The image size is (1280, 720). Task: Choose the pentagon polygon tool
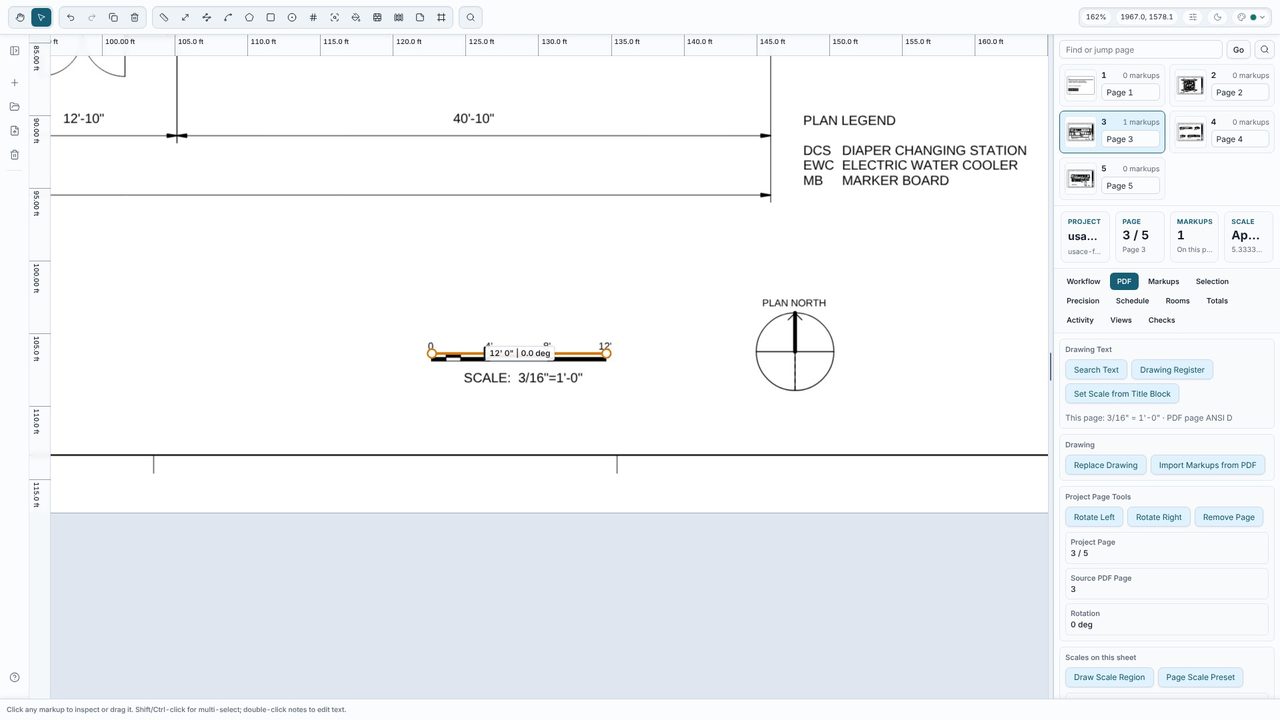(x=249, y=17)
